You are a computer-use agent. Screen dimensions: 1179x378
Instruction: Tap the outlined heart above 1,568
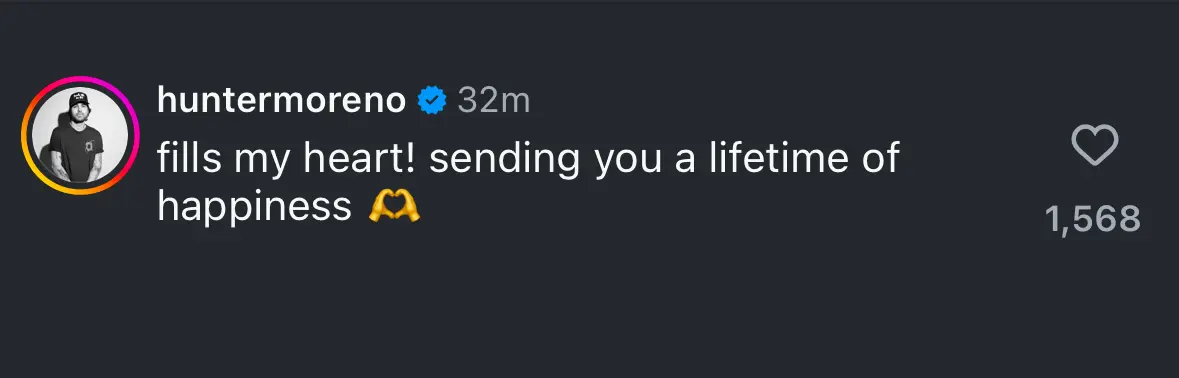click(1094, 145)
